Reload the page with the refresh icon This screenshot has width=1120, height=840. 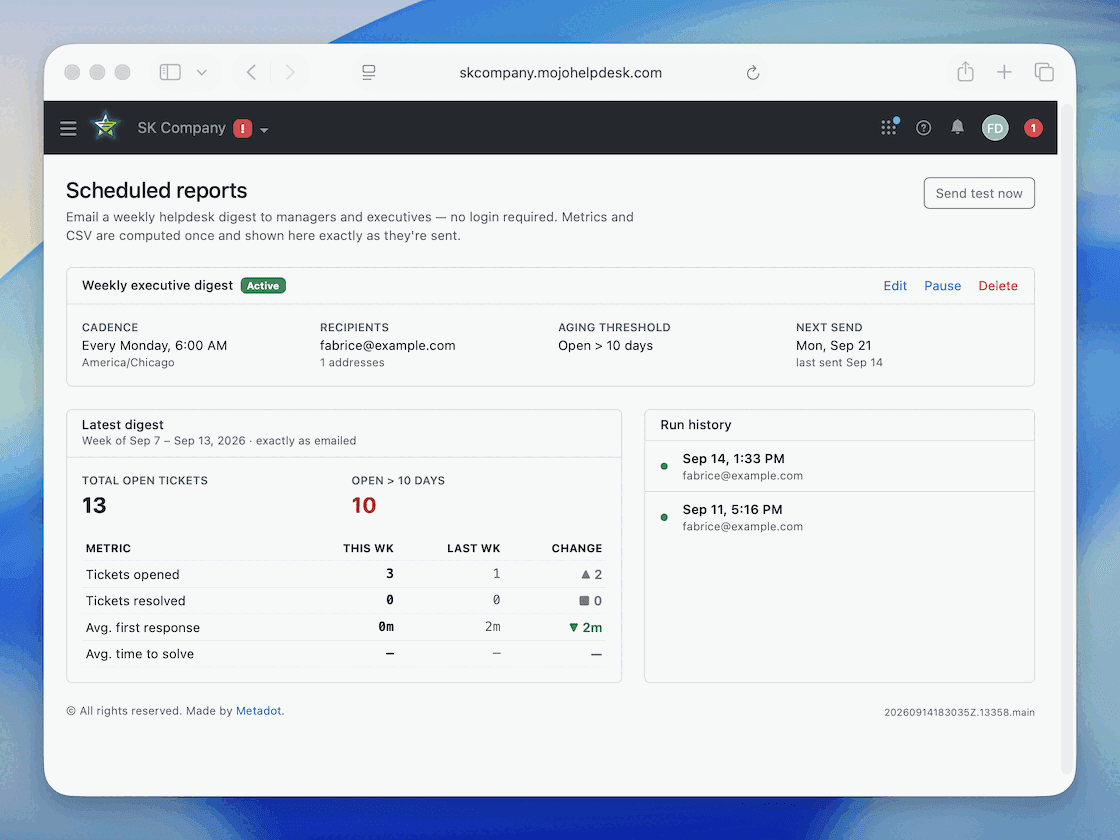point(752,73)
